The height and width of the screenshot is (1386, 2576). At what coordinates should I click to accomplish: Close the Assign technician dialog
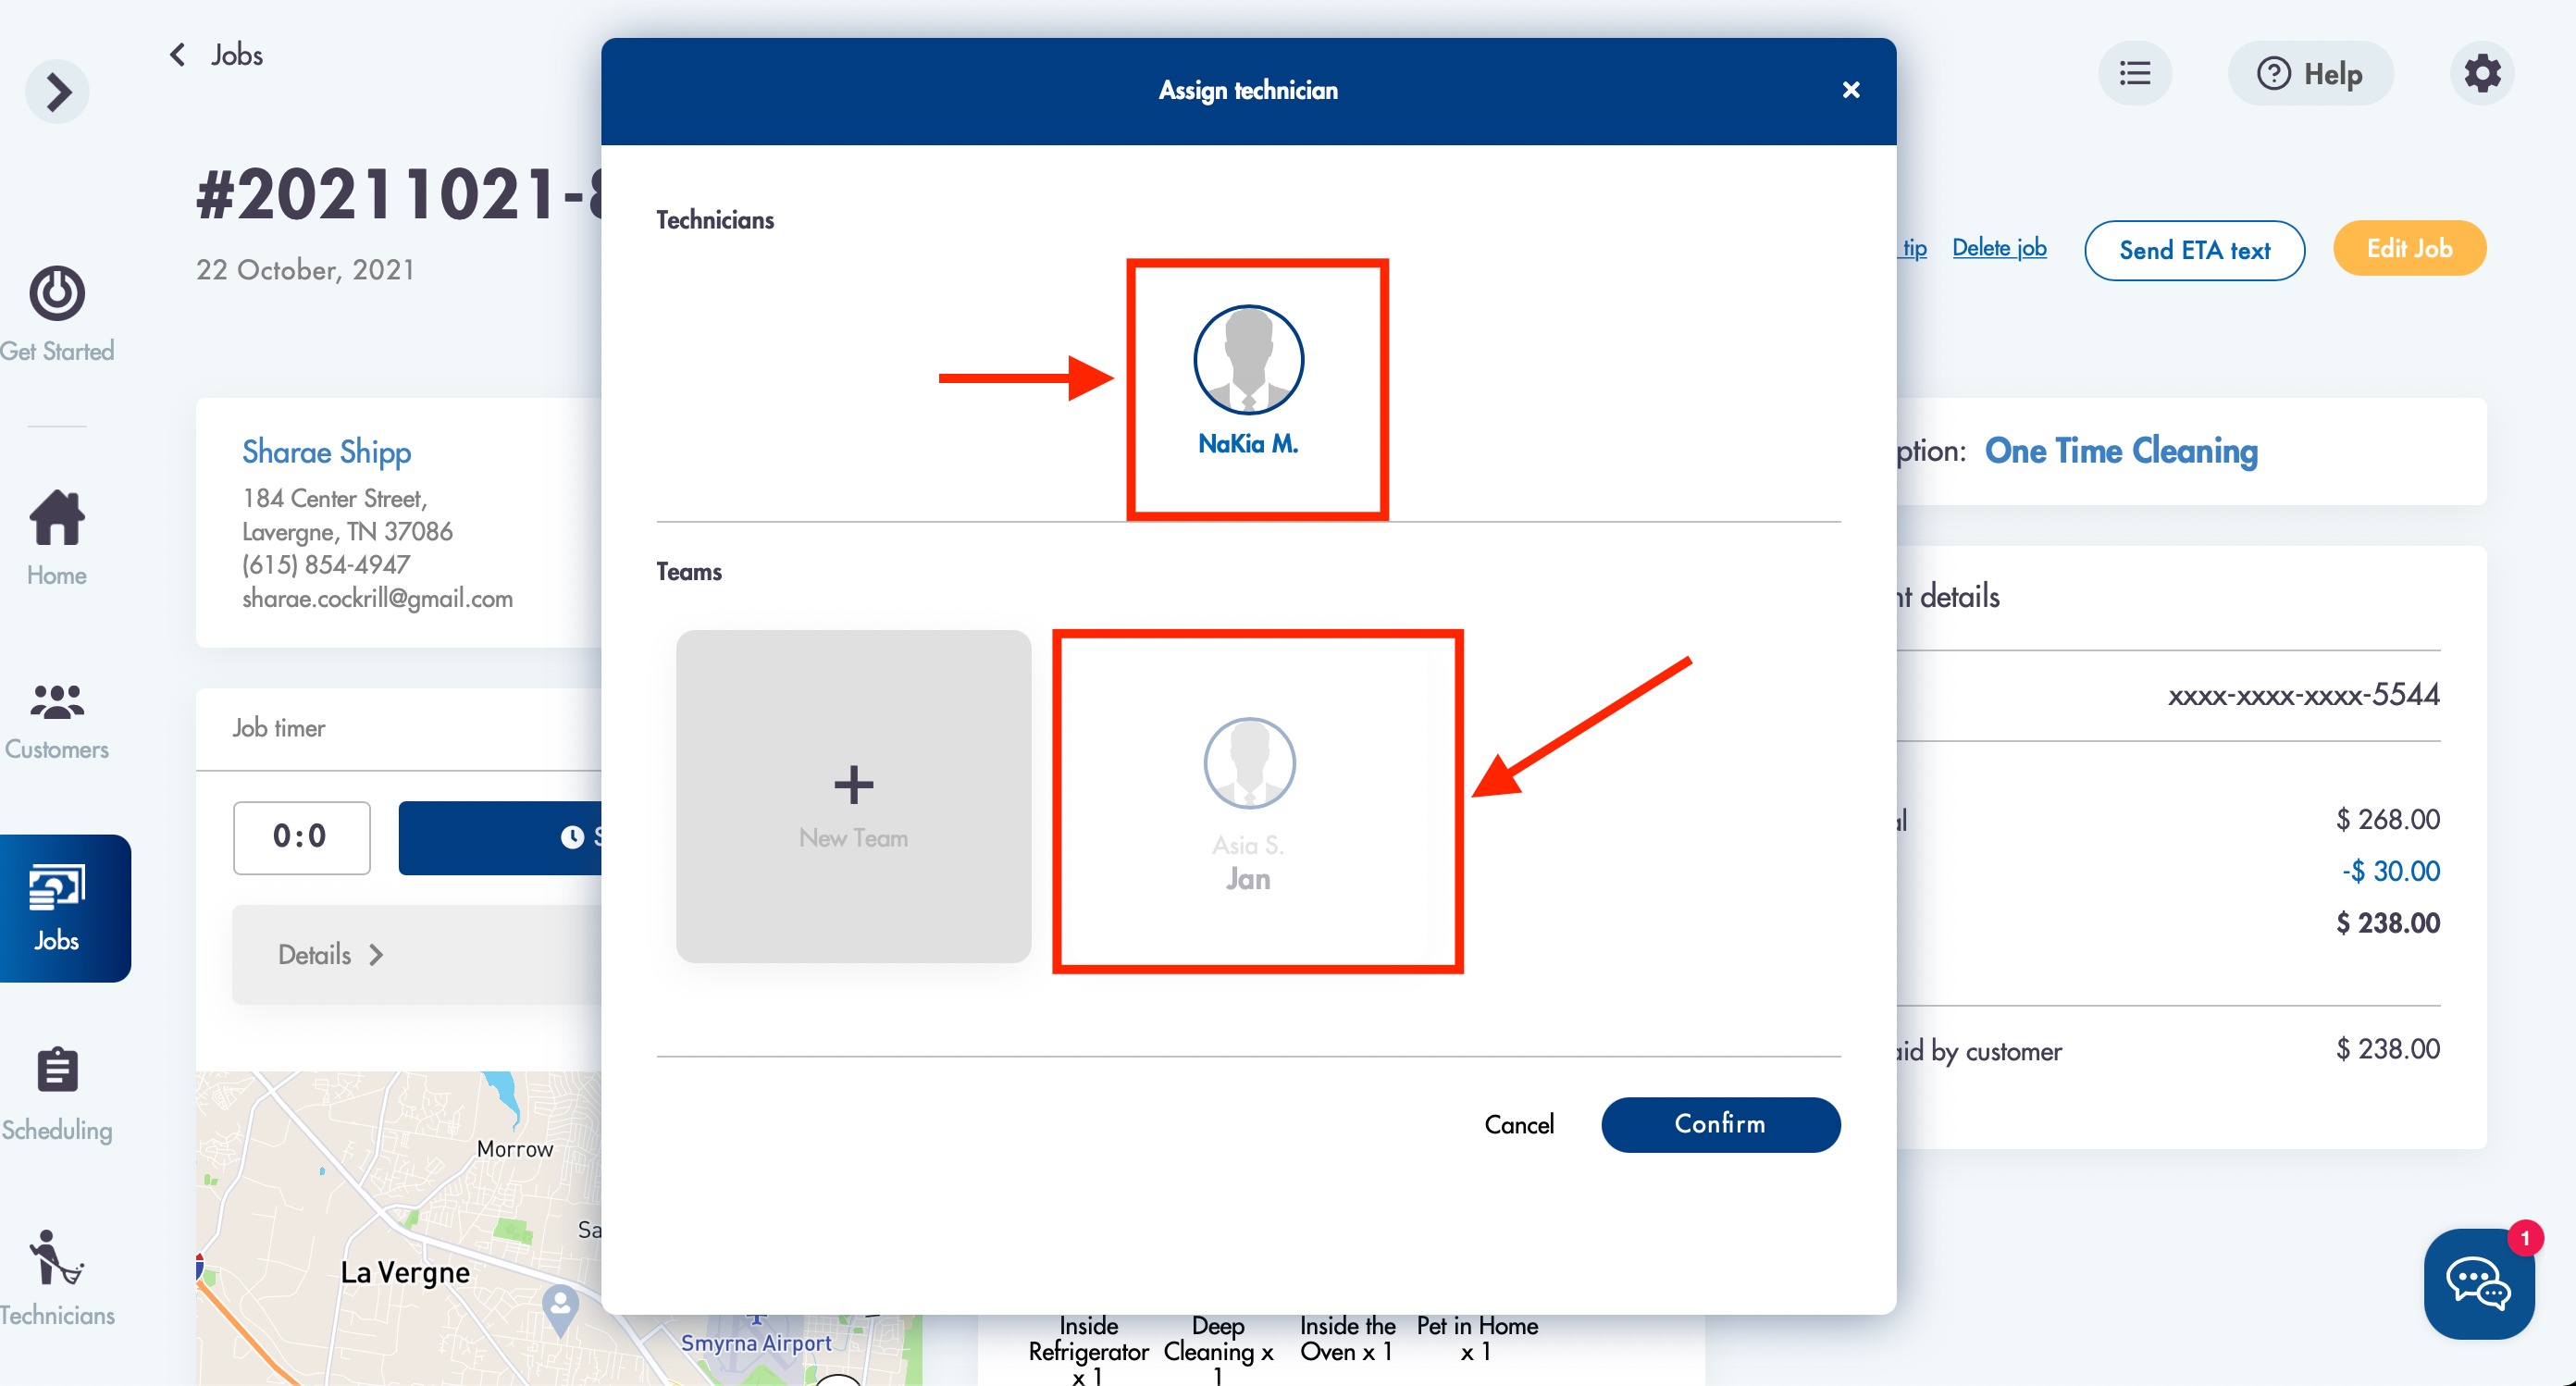1850,90
